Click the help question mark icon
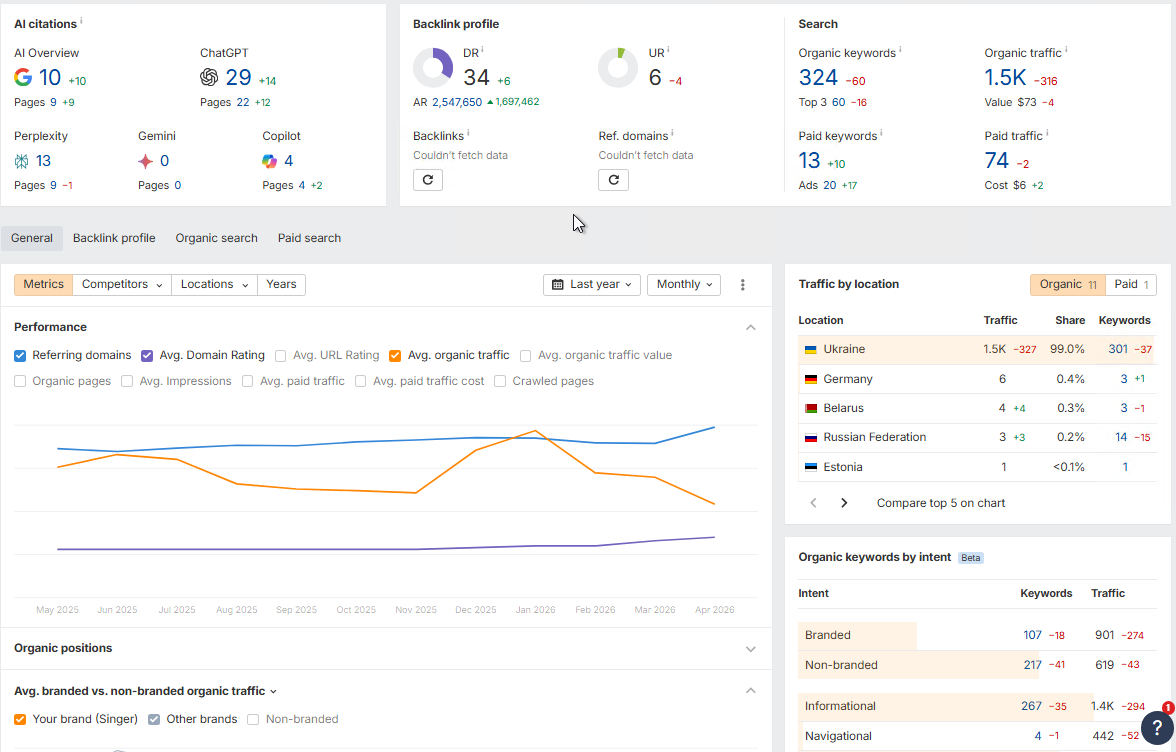The image size is (1176, 752). [x=1156, y=727]
